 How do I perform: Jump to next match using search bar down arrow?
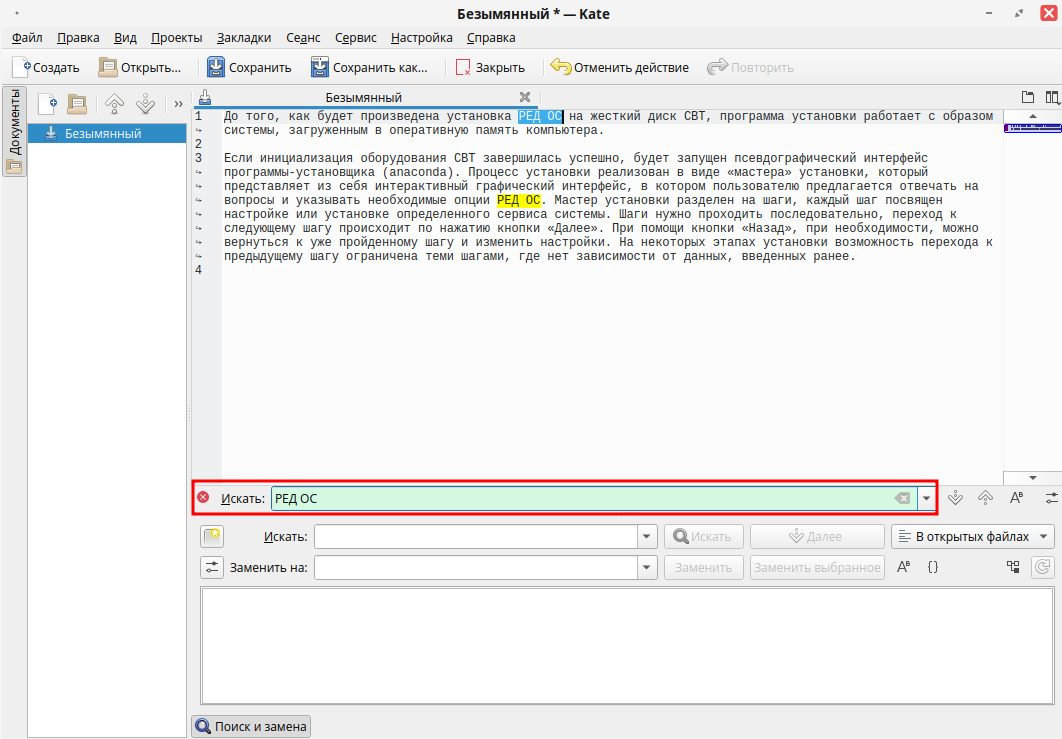(x=955, y=498)
